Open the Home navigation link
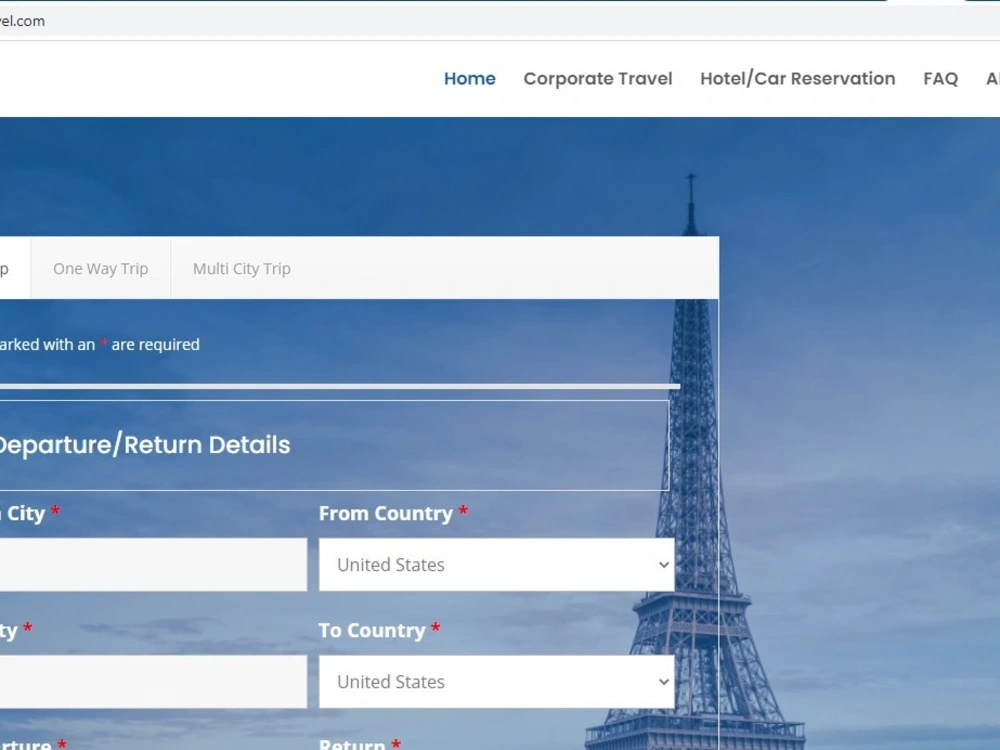The width and height of the screenshot is (1000, 750). [x=469, y=78]
